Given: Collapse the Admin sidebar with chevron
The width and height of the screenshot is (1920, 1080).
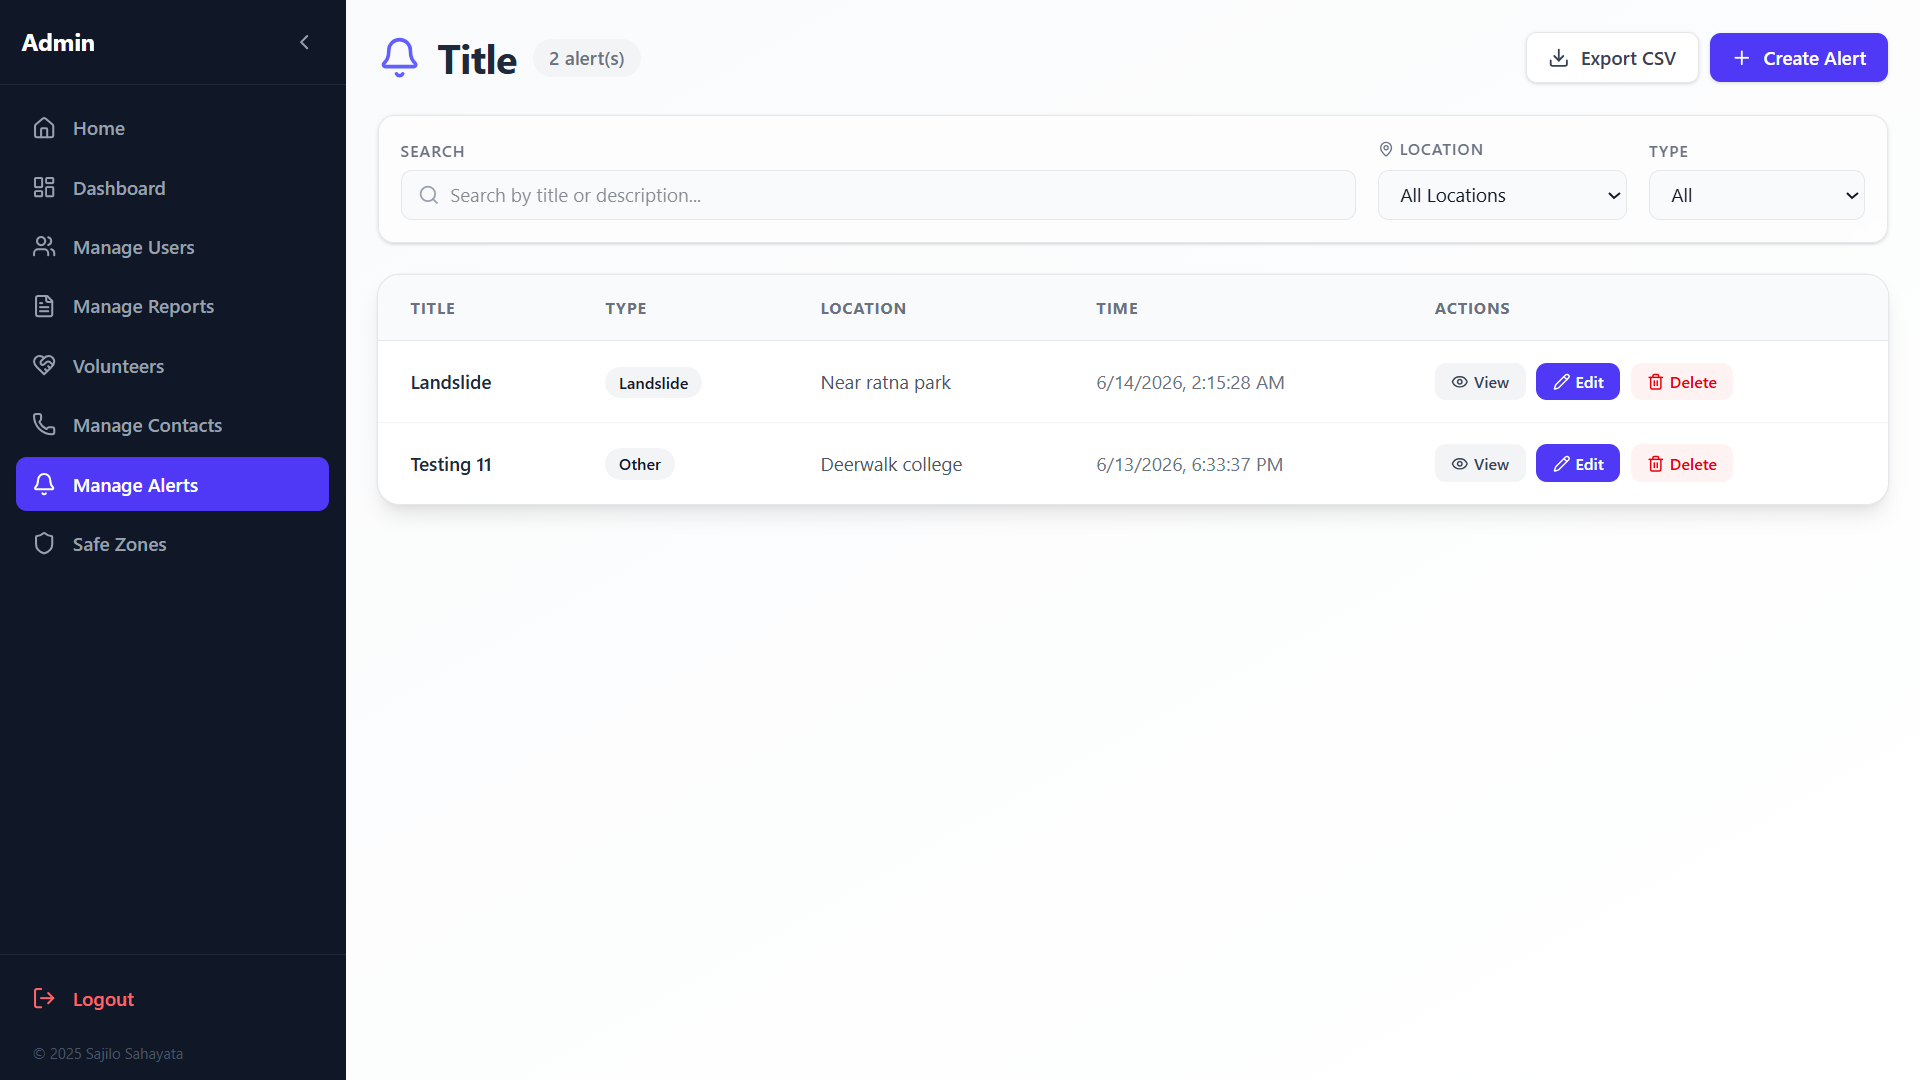Looking at the screenshot, I should click(x=304, y=42).
